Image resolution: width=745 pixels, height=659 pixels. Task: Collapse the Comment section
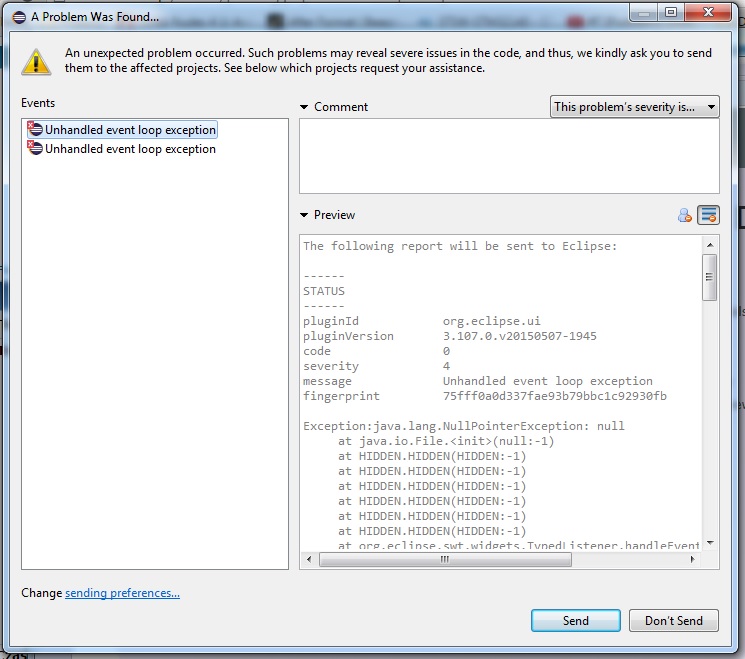pos(305,107)
